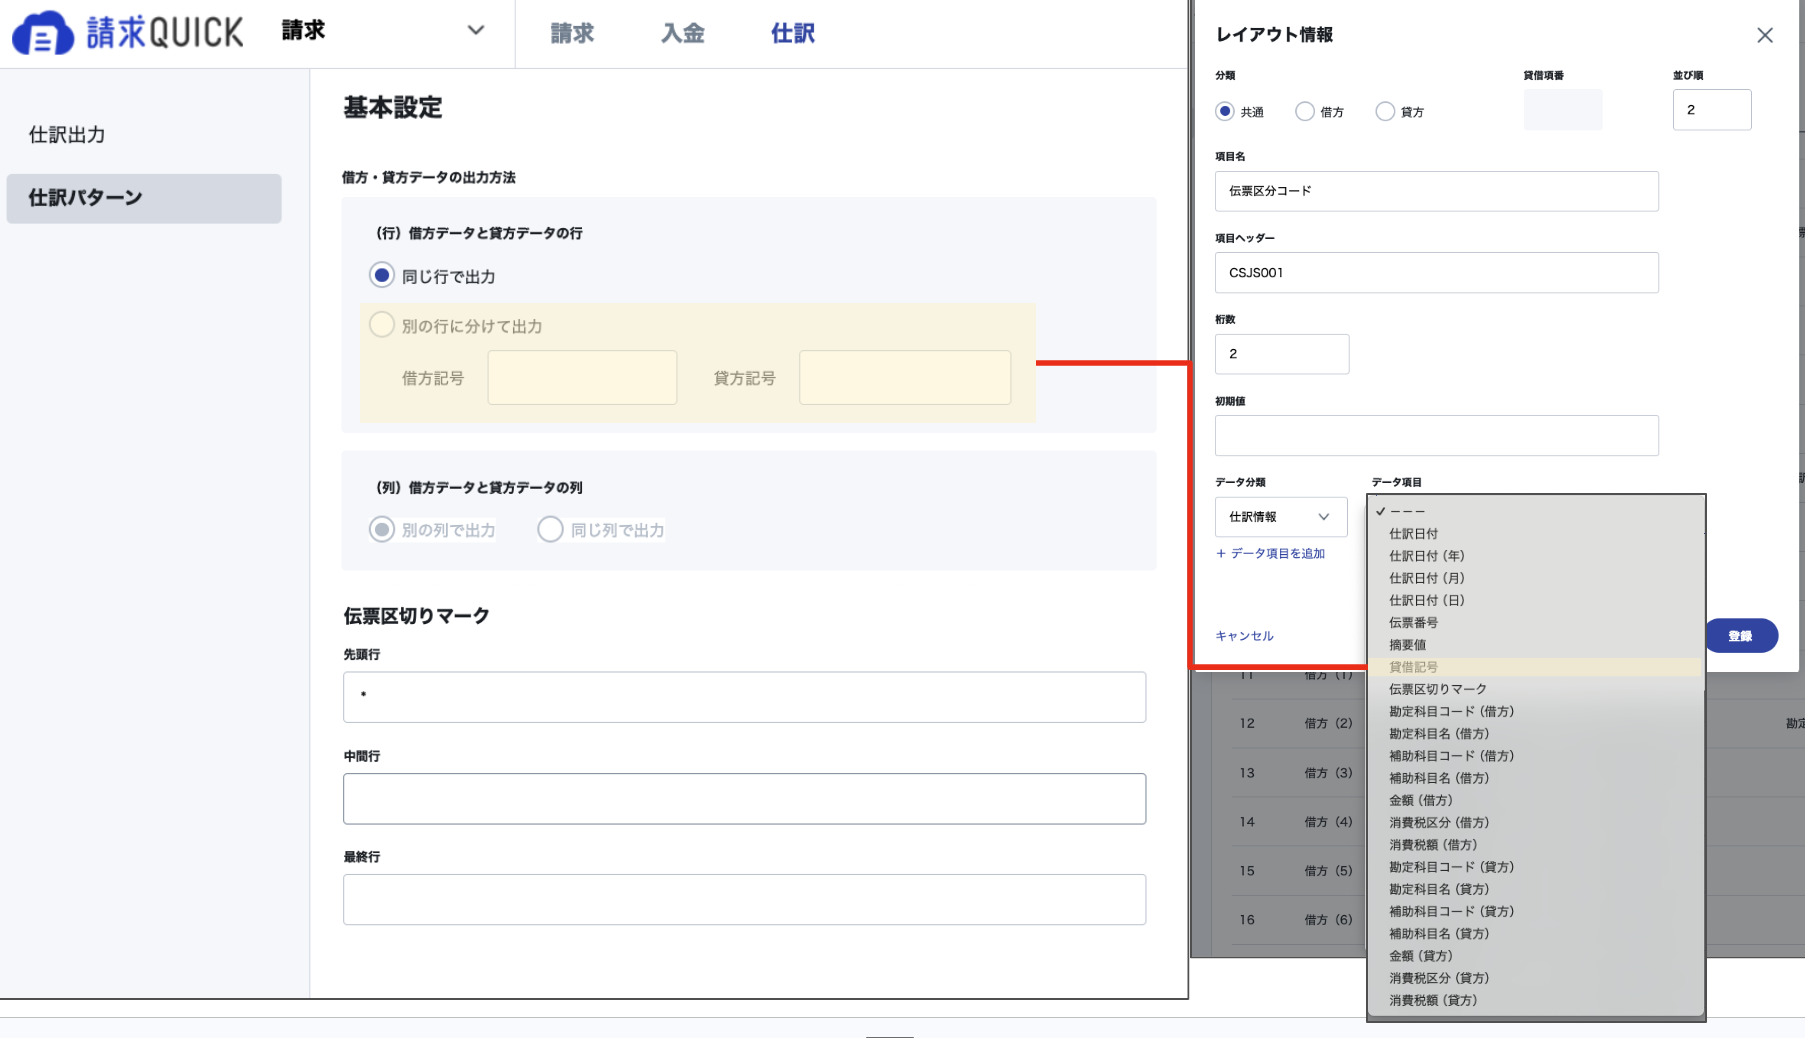Switch to the 入金 tab
Viewport: 1805px width, 1038px height.
coord(683,33)
